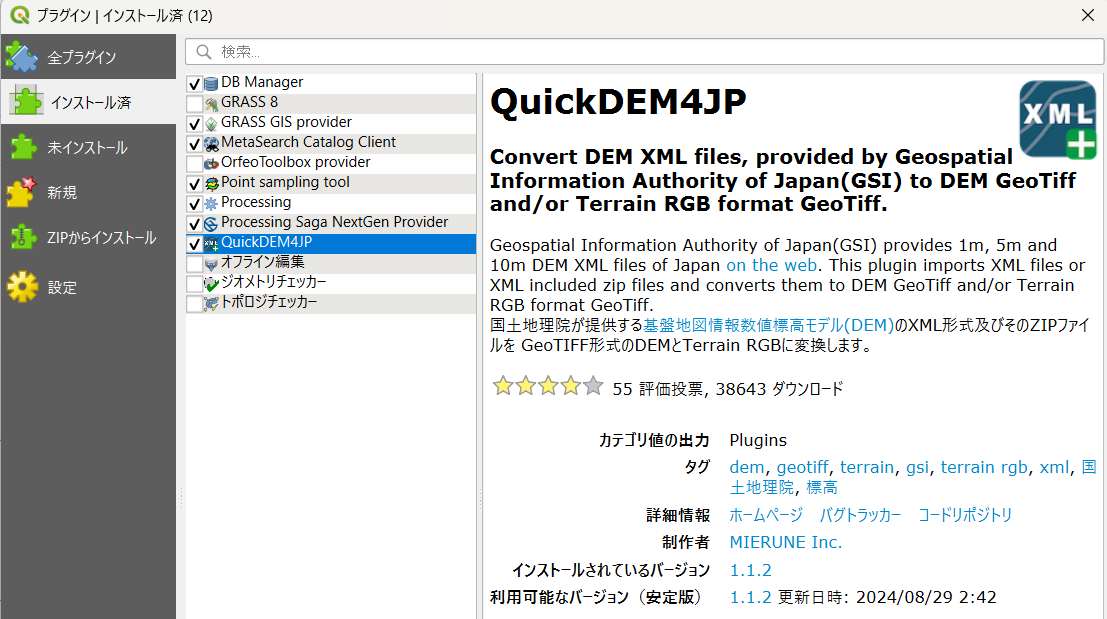Enable OrfeoToolbox provider checkbox
The width and height of the screenshot is (1107, 619).
point(195,164)
